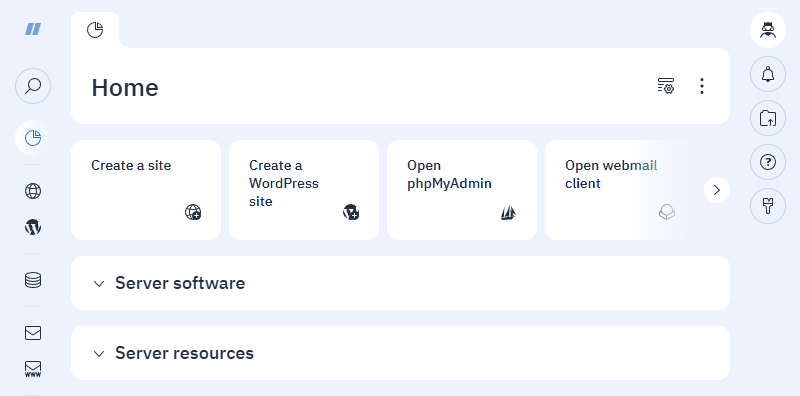The image size is (800, 396).
Task: Open the help question mark icon
Action: (x=768, y=162)
